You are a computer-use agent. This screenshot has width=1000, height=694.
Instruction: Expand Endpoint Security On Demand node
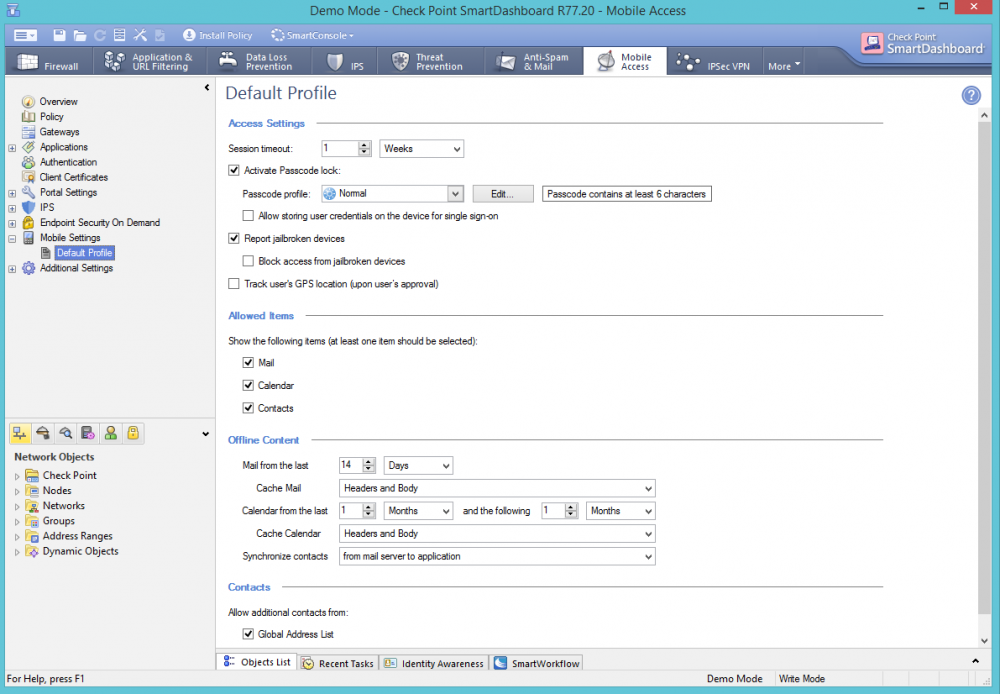click(x=12, y=223)
